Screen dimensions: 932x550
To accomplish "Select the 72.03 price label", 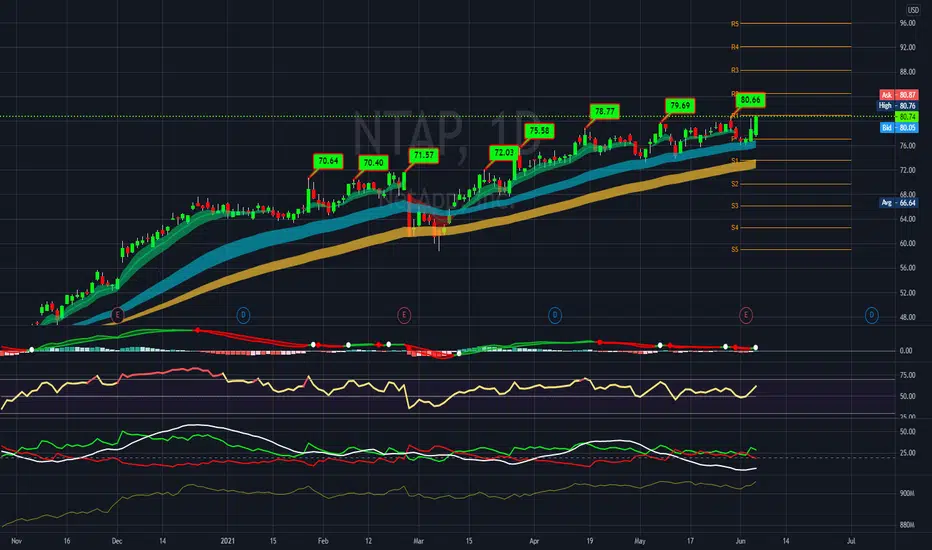I will [x=504, y=153].
